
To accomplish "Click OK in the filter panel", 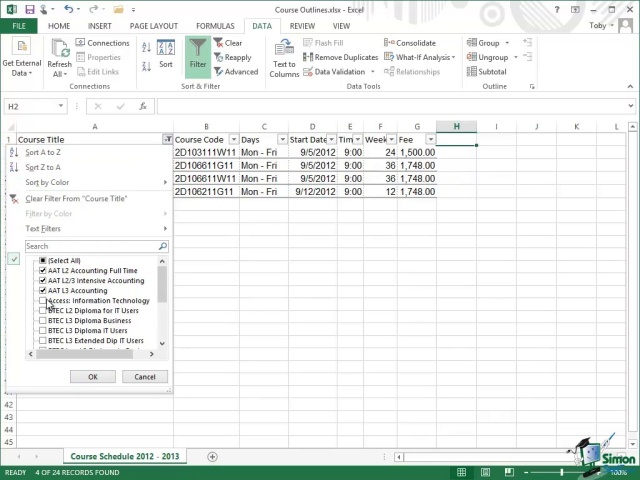I will pos(93,377).
